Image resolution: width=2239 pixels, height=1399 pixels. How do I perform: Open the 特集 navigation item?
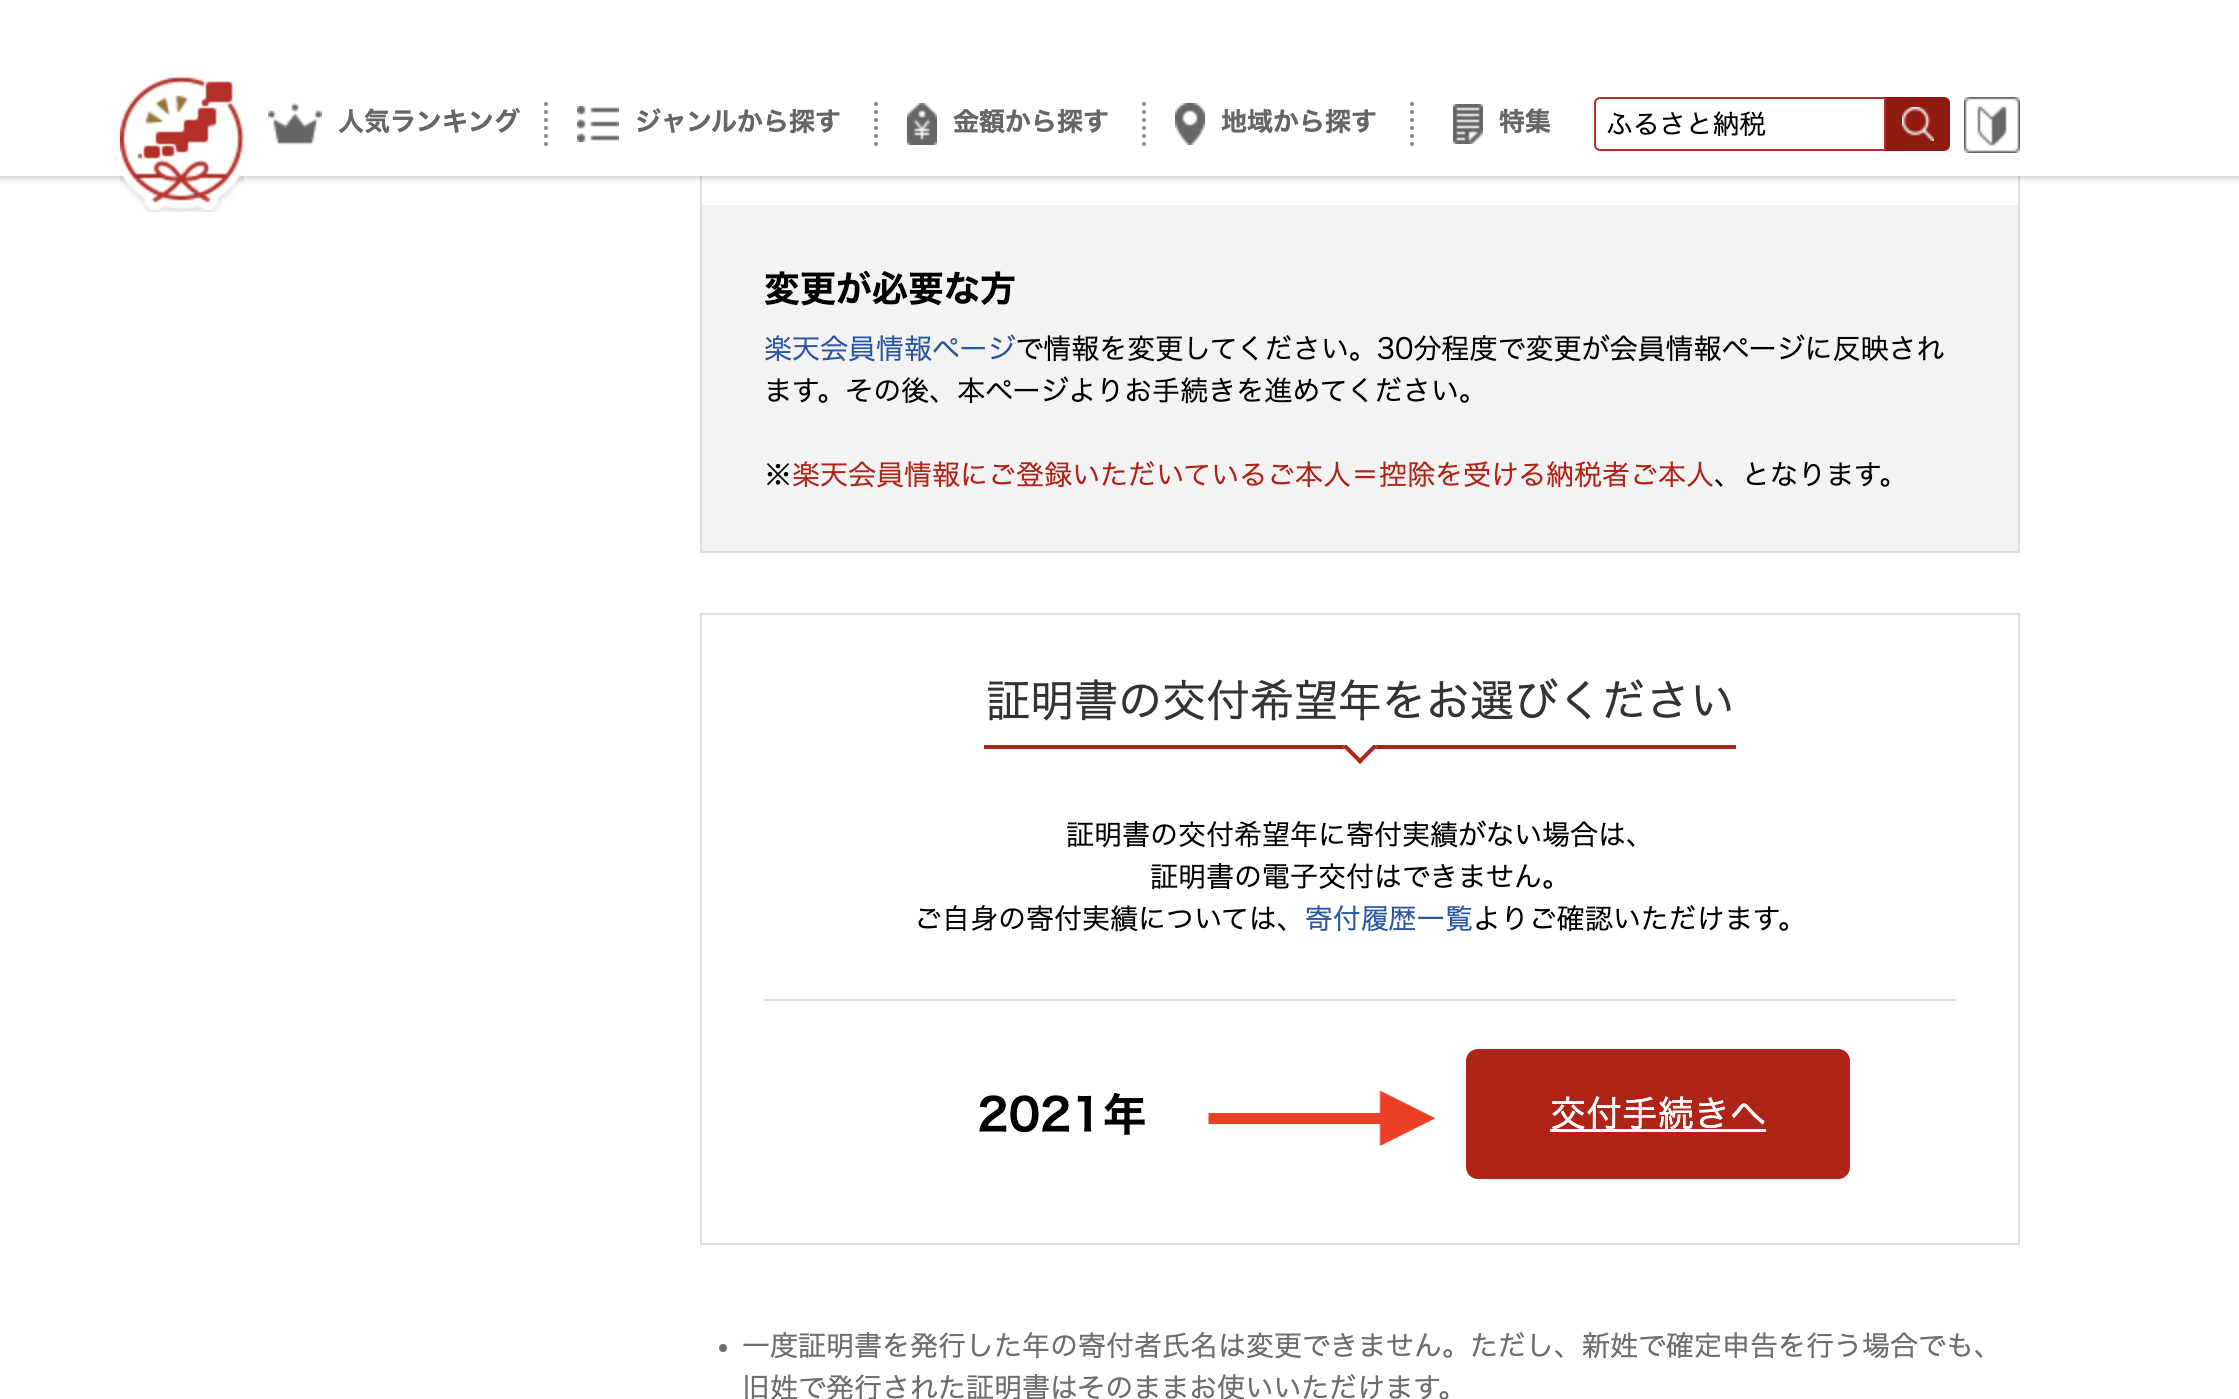coord(1524,122)
